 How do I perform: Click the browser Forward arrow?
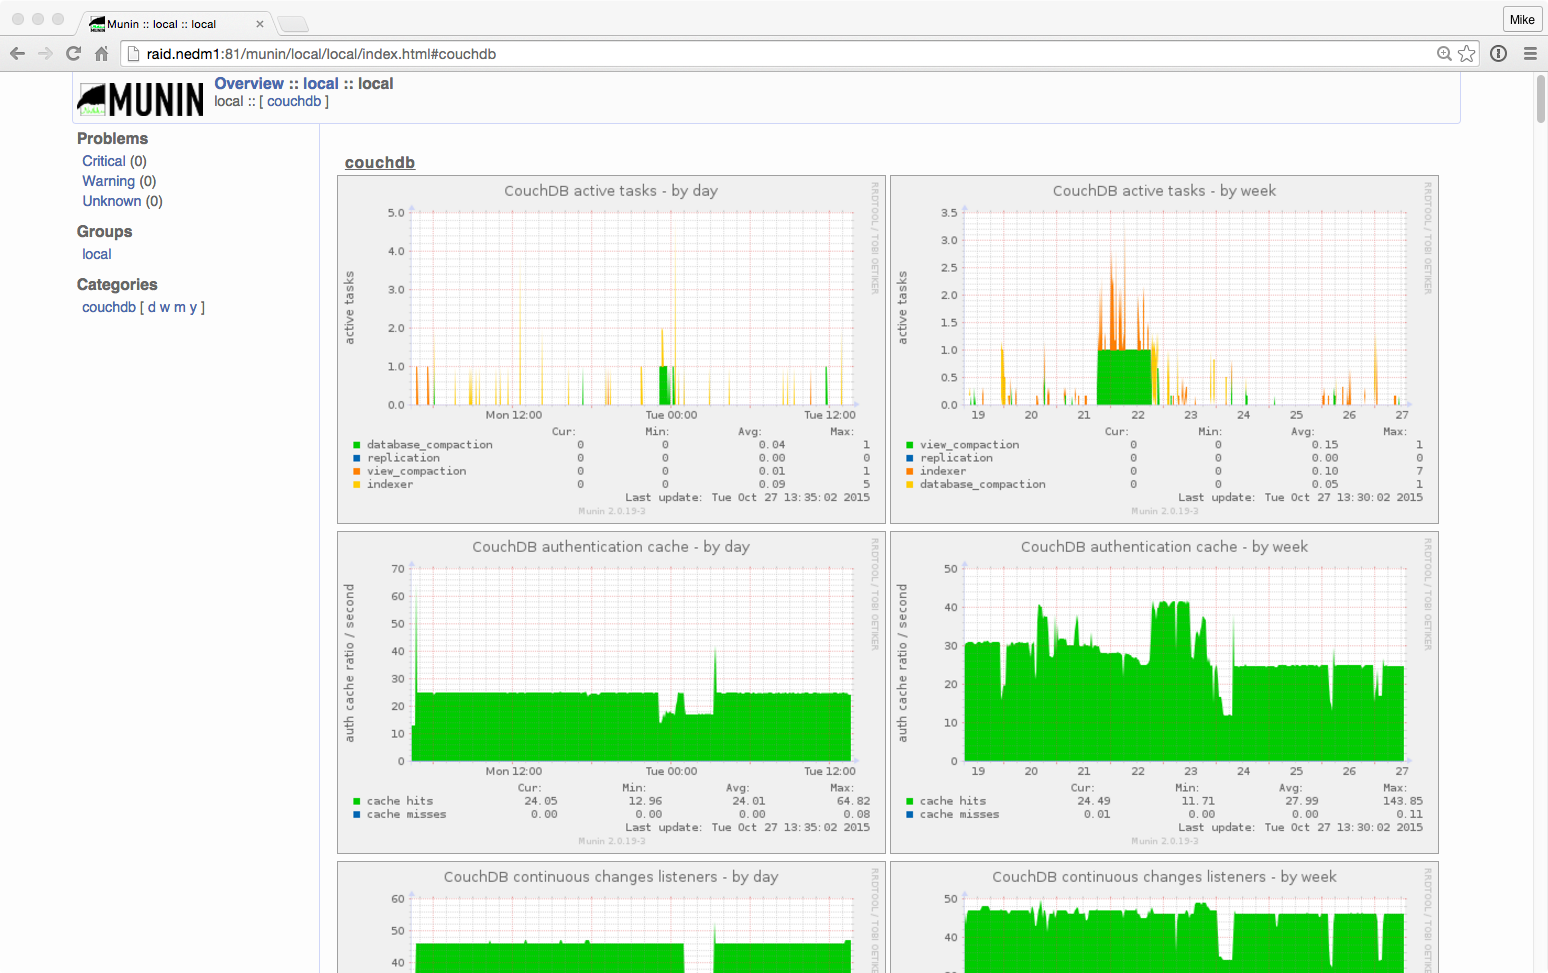45,54
